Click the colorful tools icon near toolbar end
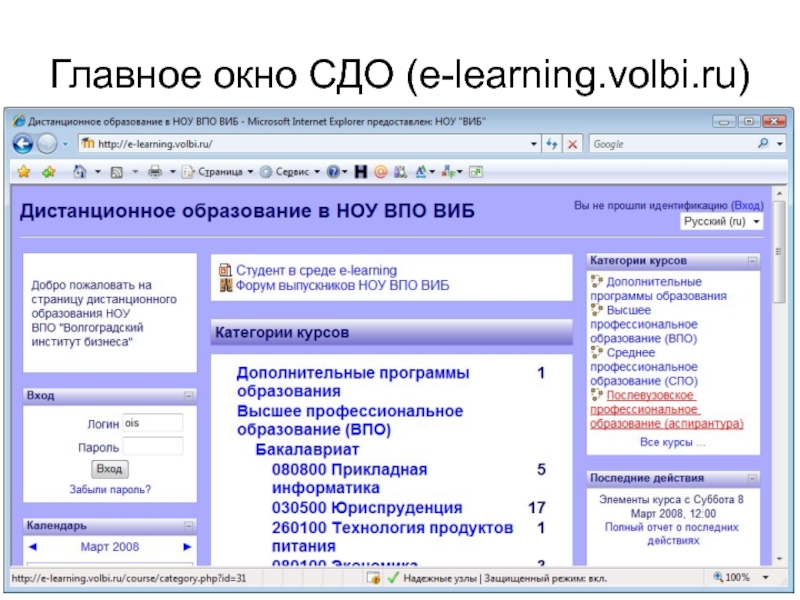This screenshot has width=800, height=600. (448, 172)
